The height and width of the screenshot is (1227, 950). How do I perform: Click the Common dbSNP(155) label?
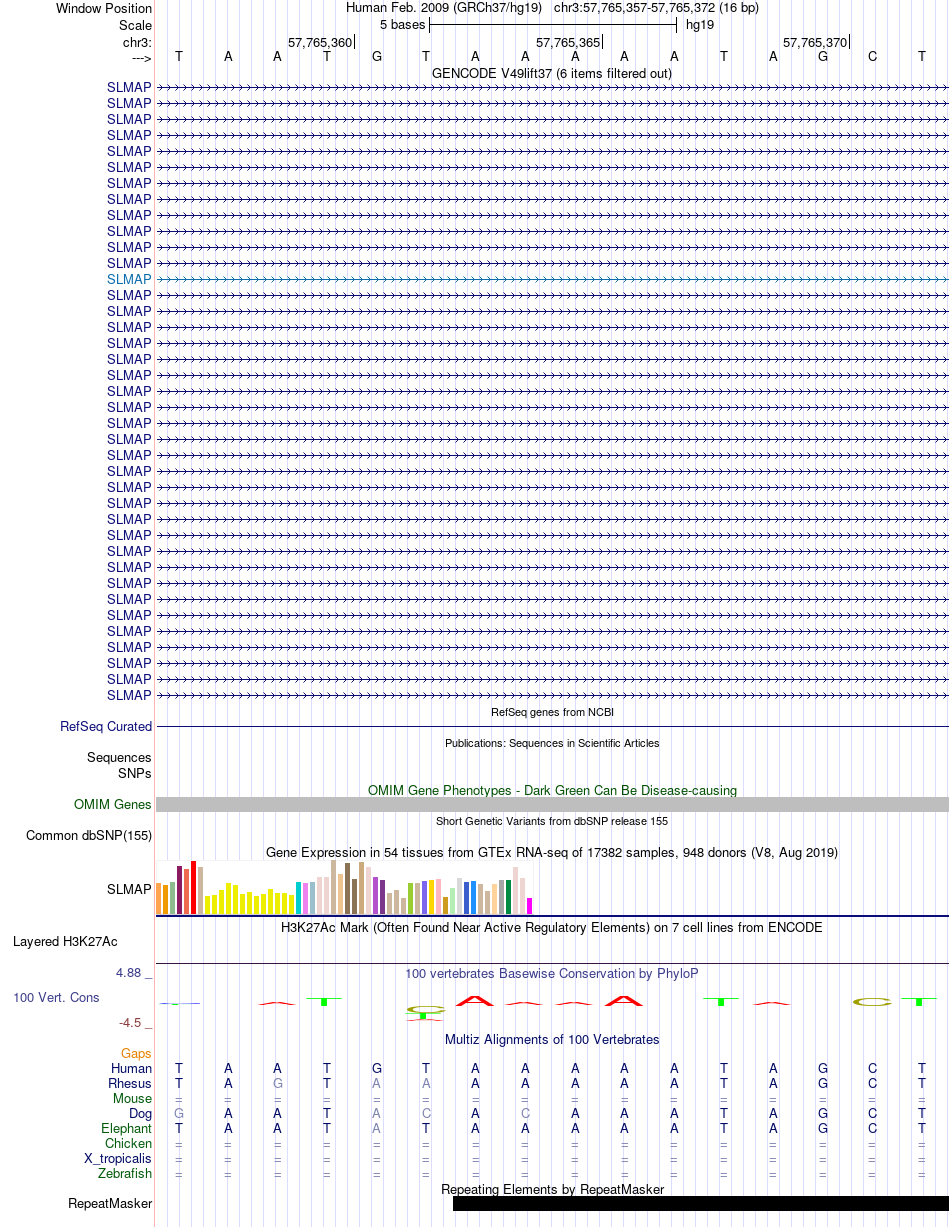click(x=89, y=836)
